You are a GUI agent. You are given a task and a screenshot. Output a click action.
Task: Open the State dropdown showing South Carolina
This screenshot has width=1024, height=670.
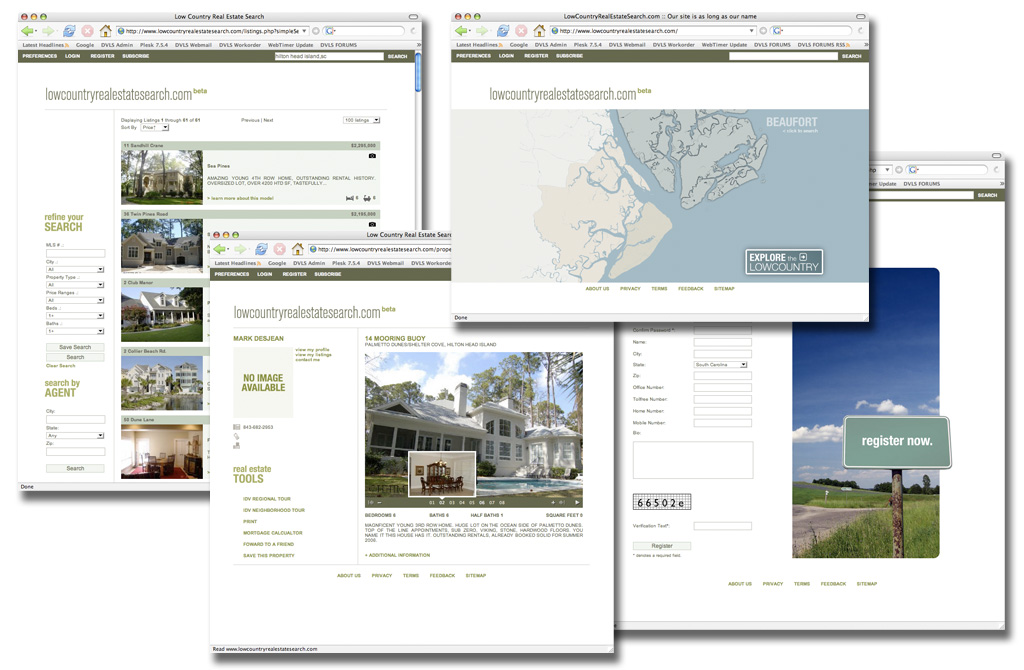tap(721, 365)
